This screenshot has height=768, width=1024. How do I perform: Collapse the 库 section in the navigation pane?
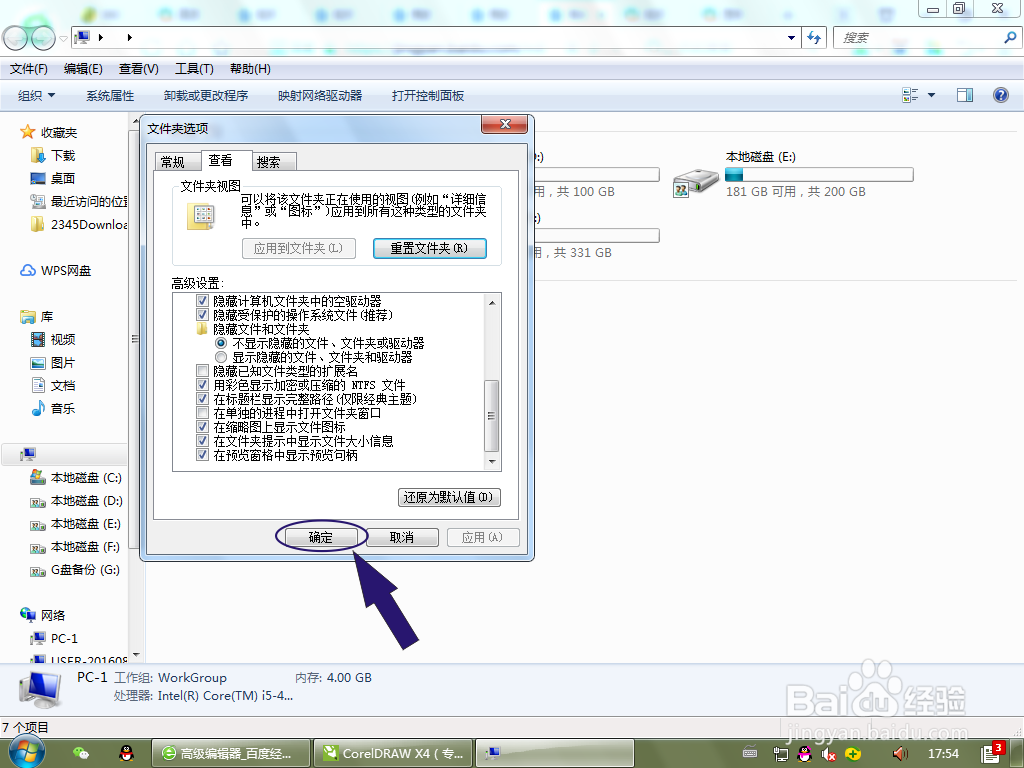coord(16,316)
